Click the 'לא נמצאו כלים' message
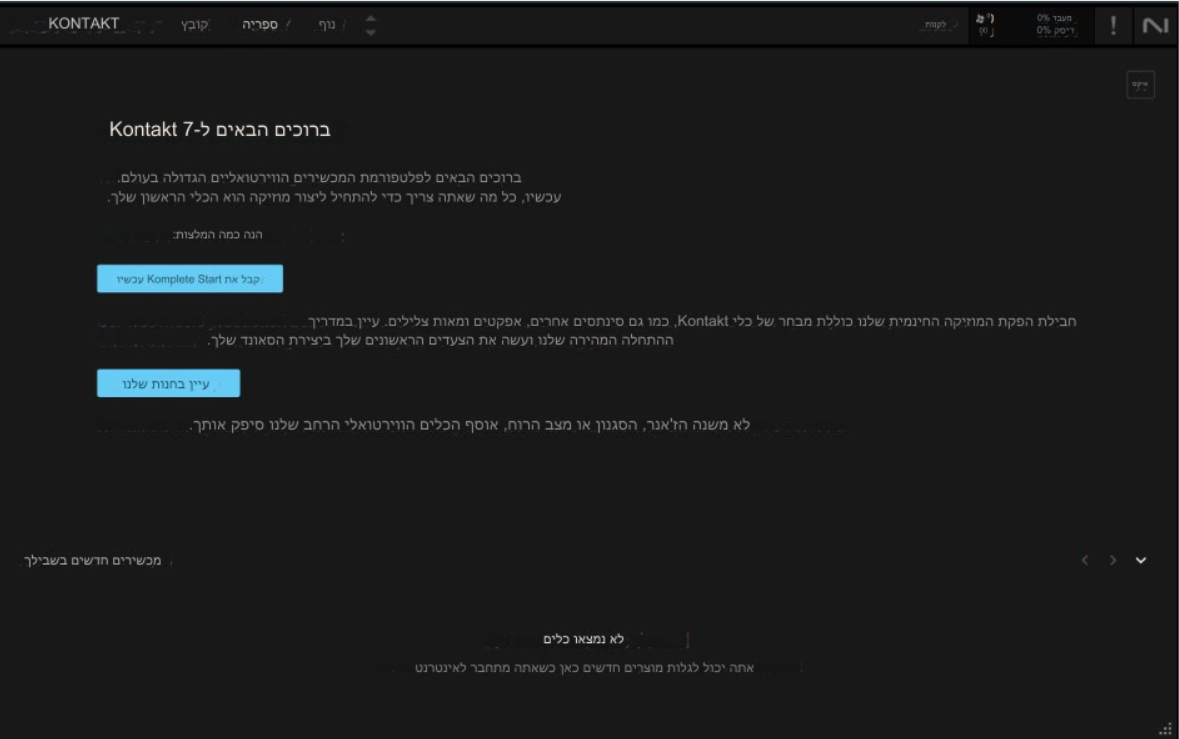Image resolution: width=1179 pixels, height=739 pixels. point(583,639)
